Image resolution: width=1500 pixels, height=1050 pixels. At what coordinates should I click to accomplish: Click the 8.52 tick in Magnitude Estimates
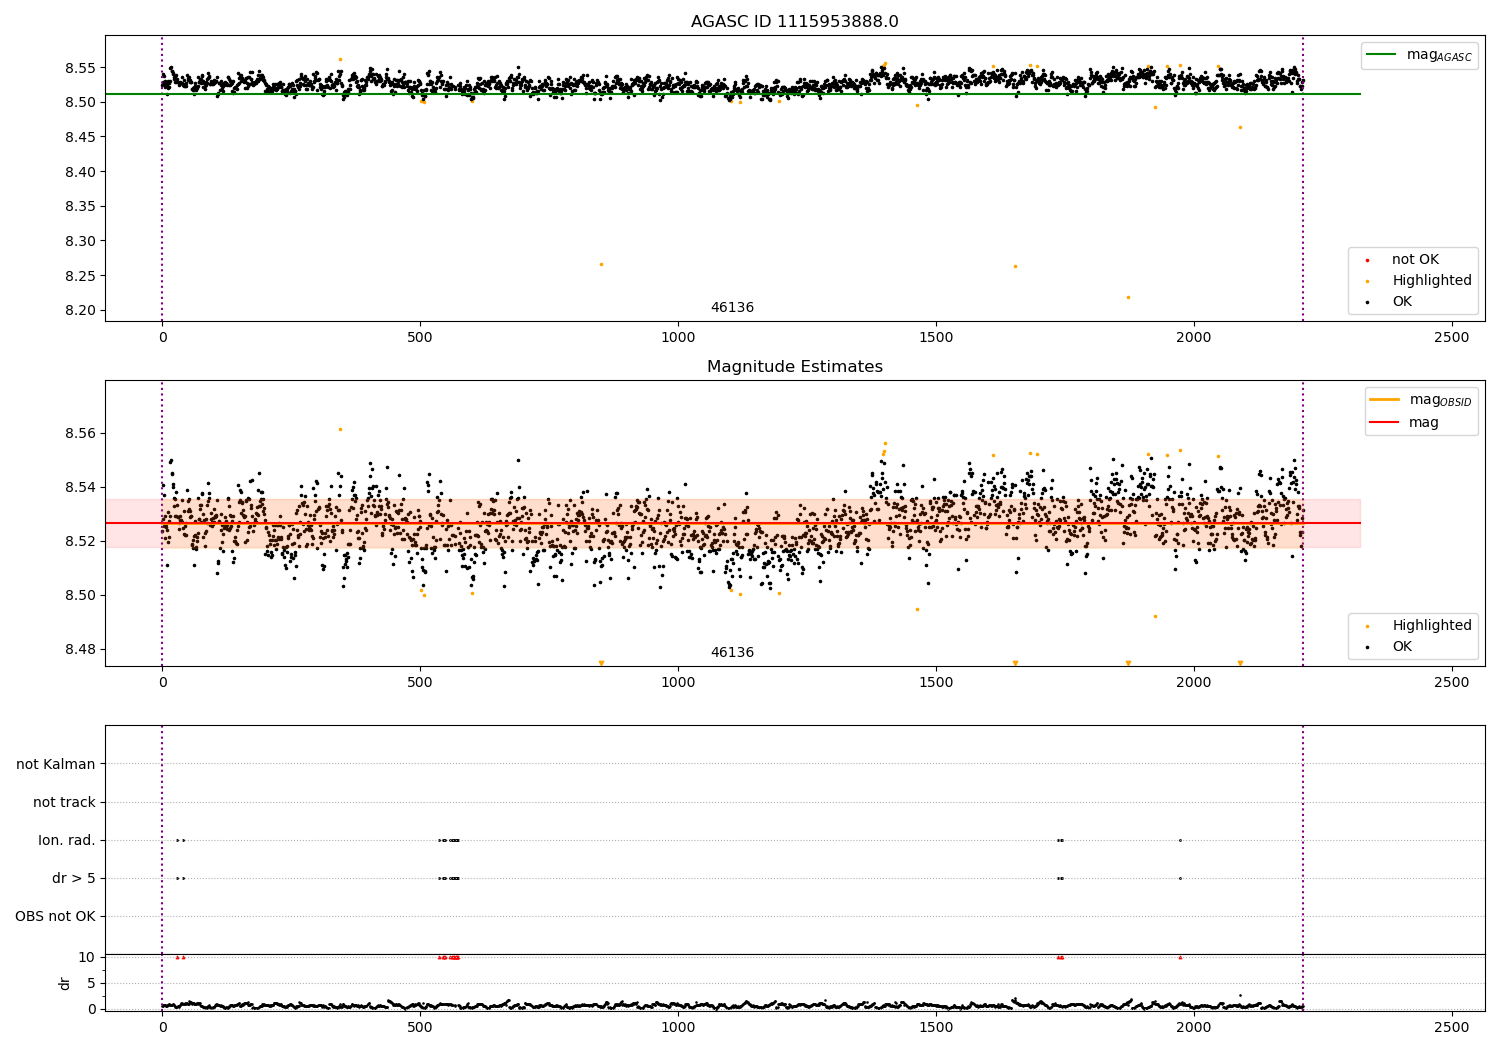click(80, 542)
